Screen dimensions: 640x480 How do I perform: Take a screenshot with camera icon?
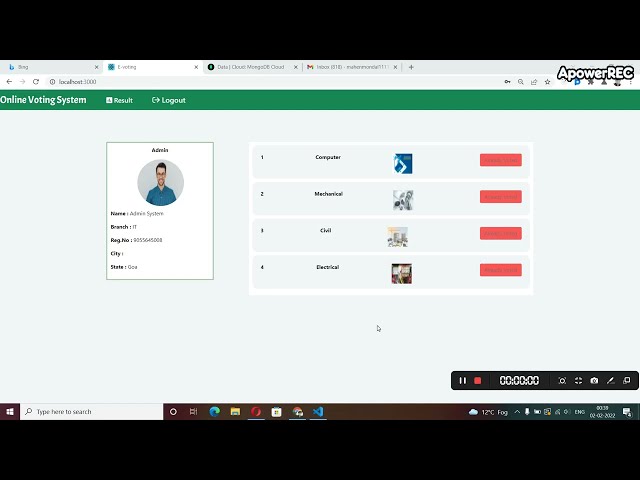[x=594, y=380]
